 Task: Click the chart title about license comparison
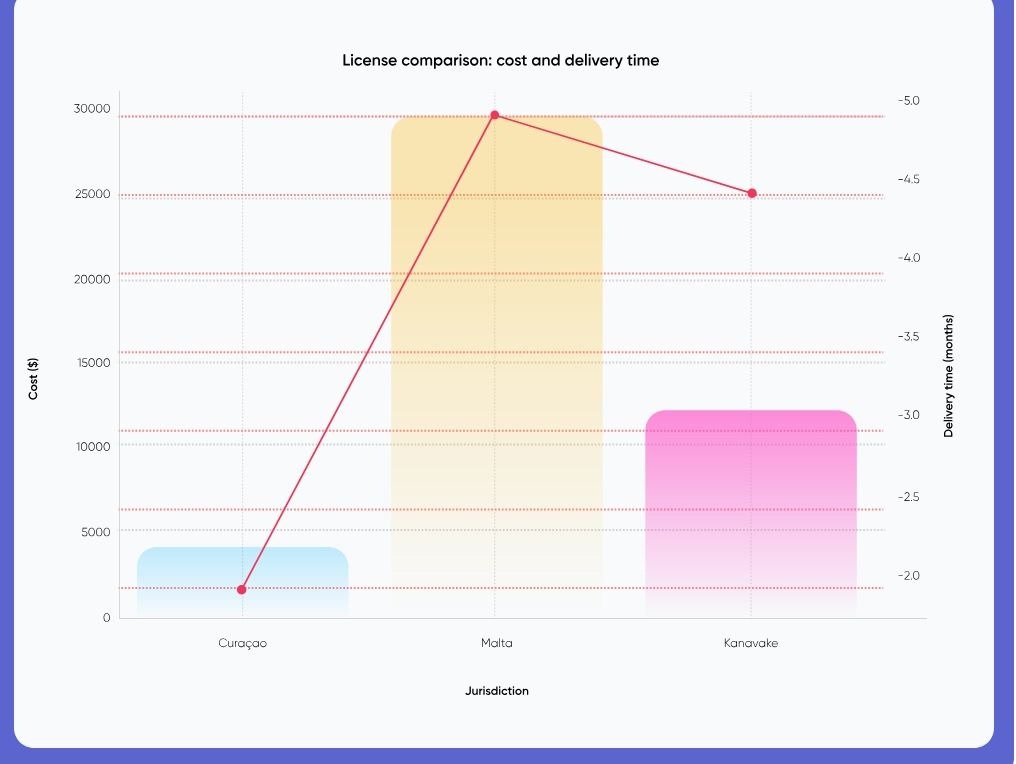click(x=500, y=60)
